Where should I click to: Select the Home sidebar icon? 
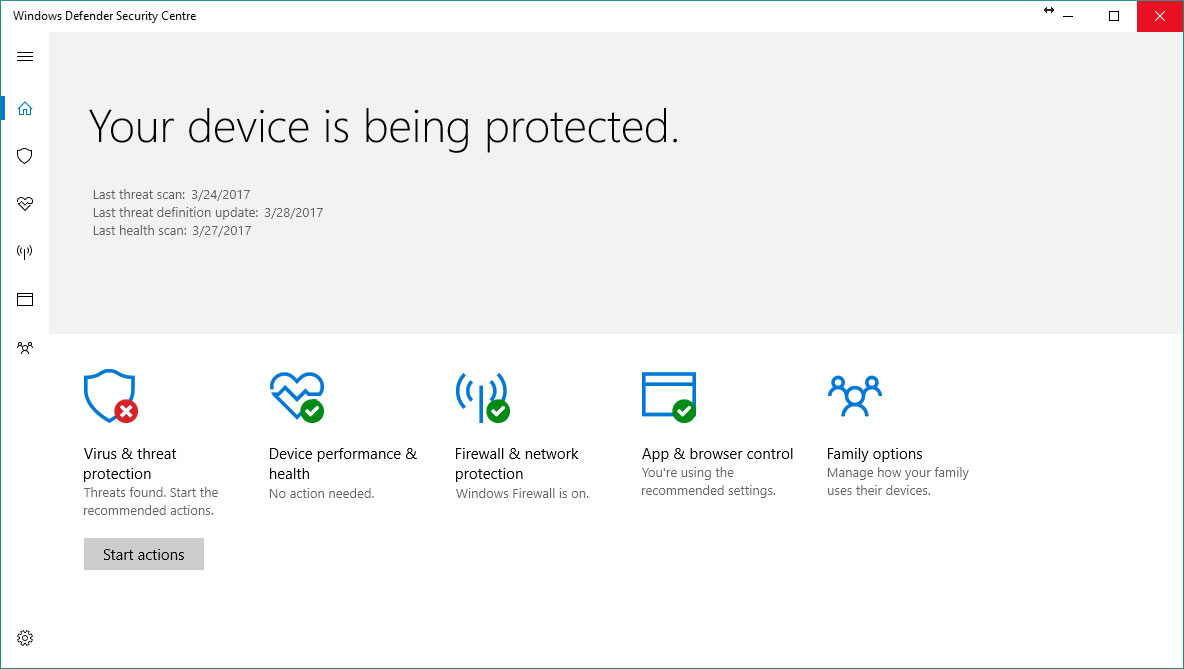[25, 108]
